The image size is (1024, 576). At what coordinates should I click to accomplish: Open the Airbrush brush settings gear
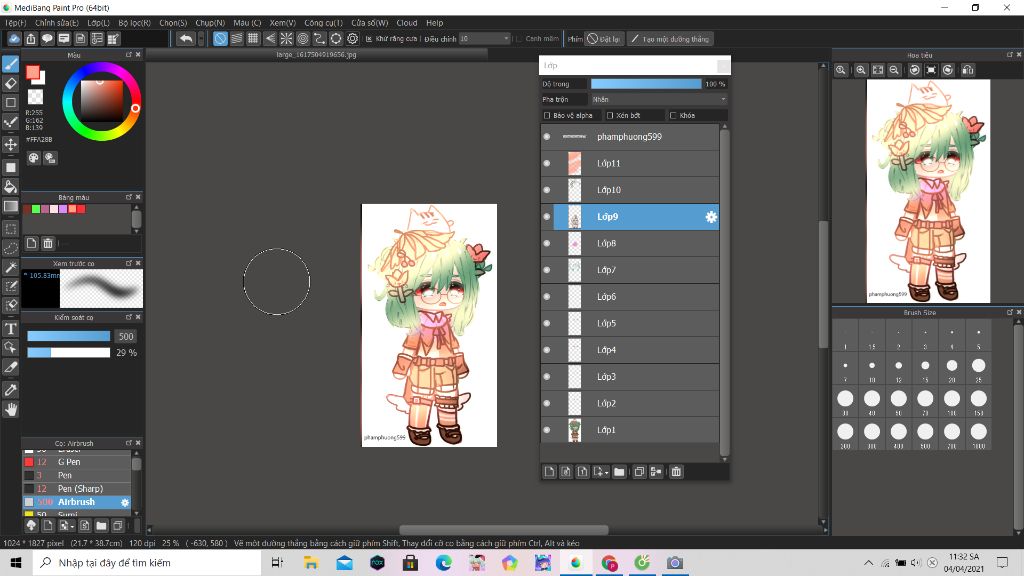pos(125,502)
